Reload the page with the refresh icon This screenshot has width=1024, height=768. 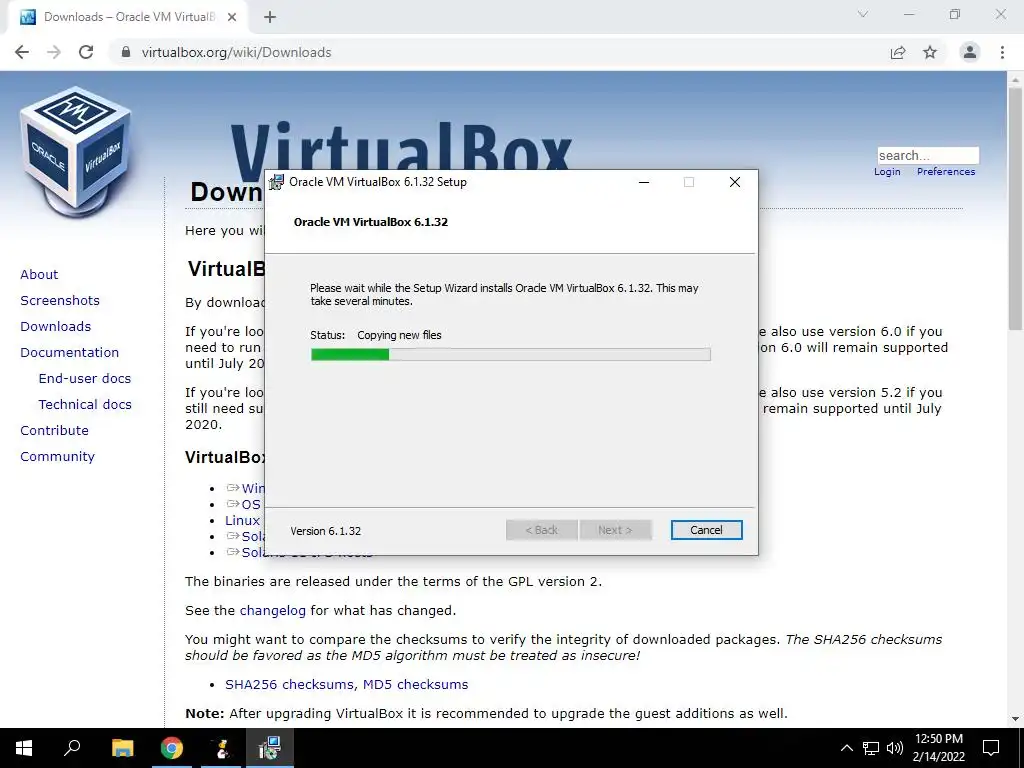point(86,52)
